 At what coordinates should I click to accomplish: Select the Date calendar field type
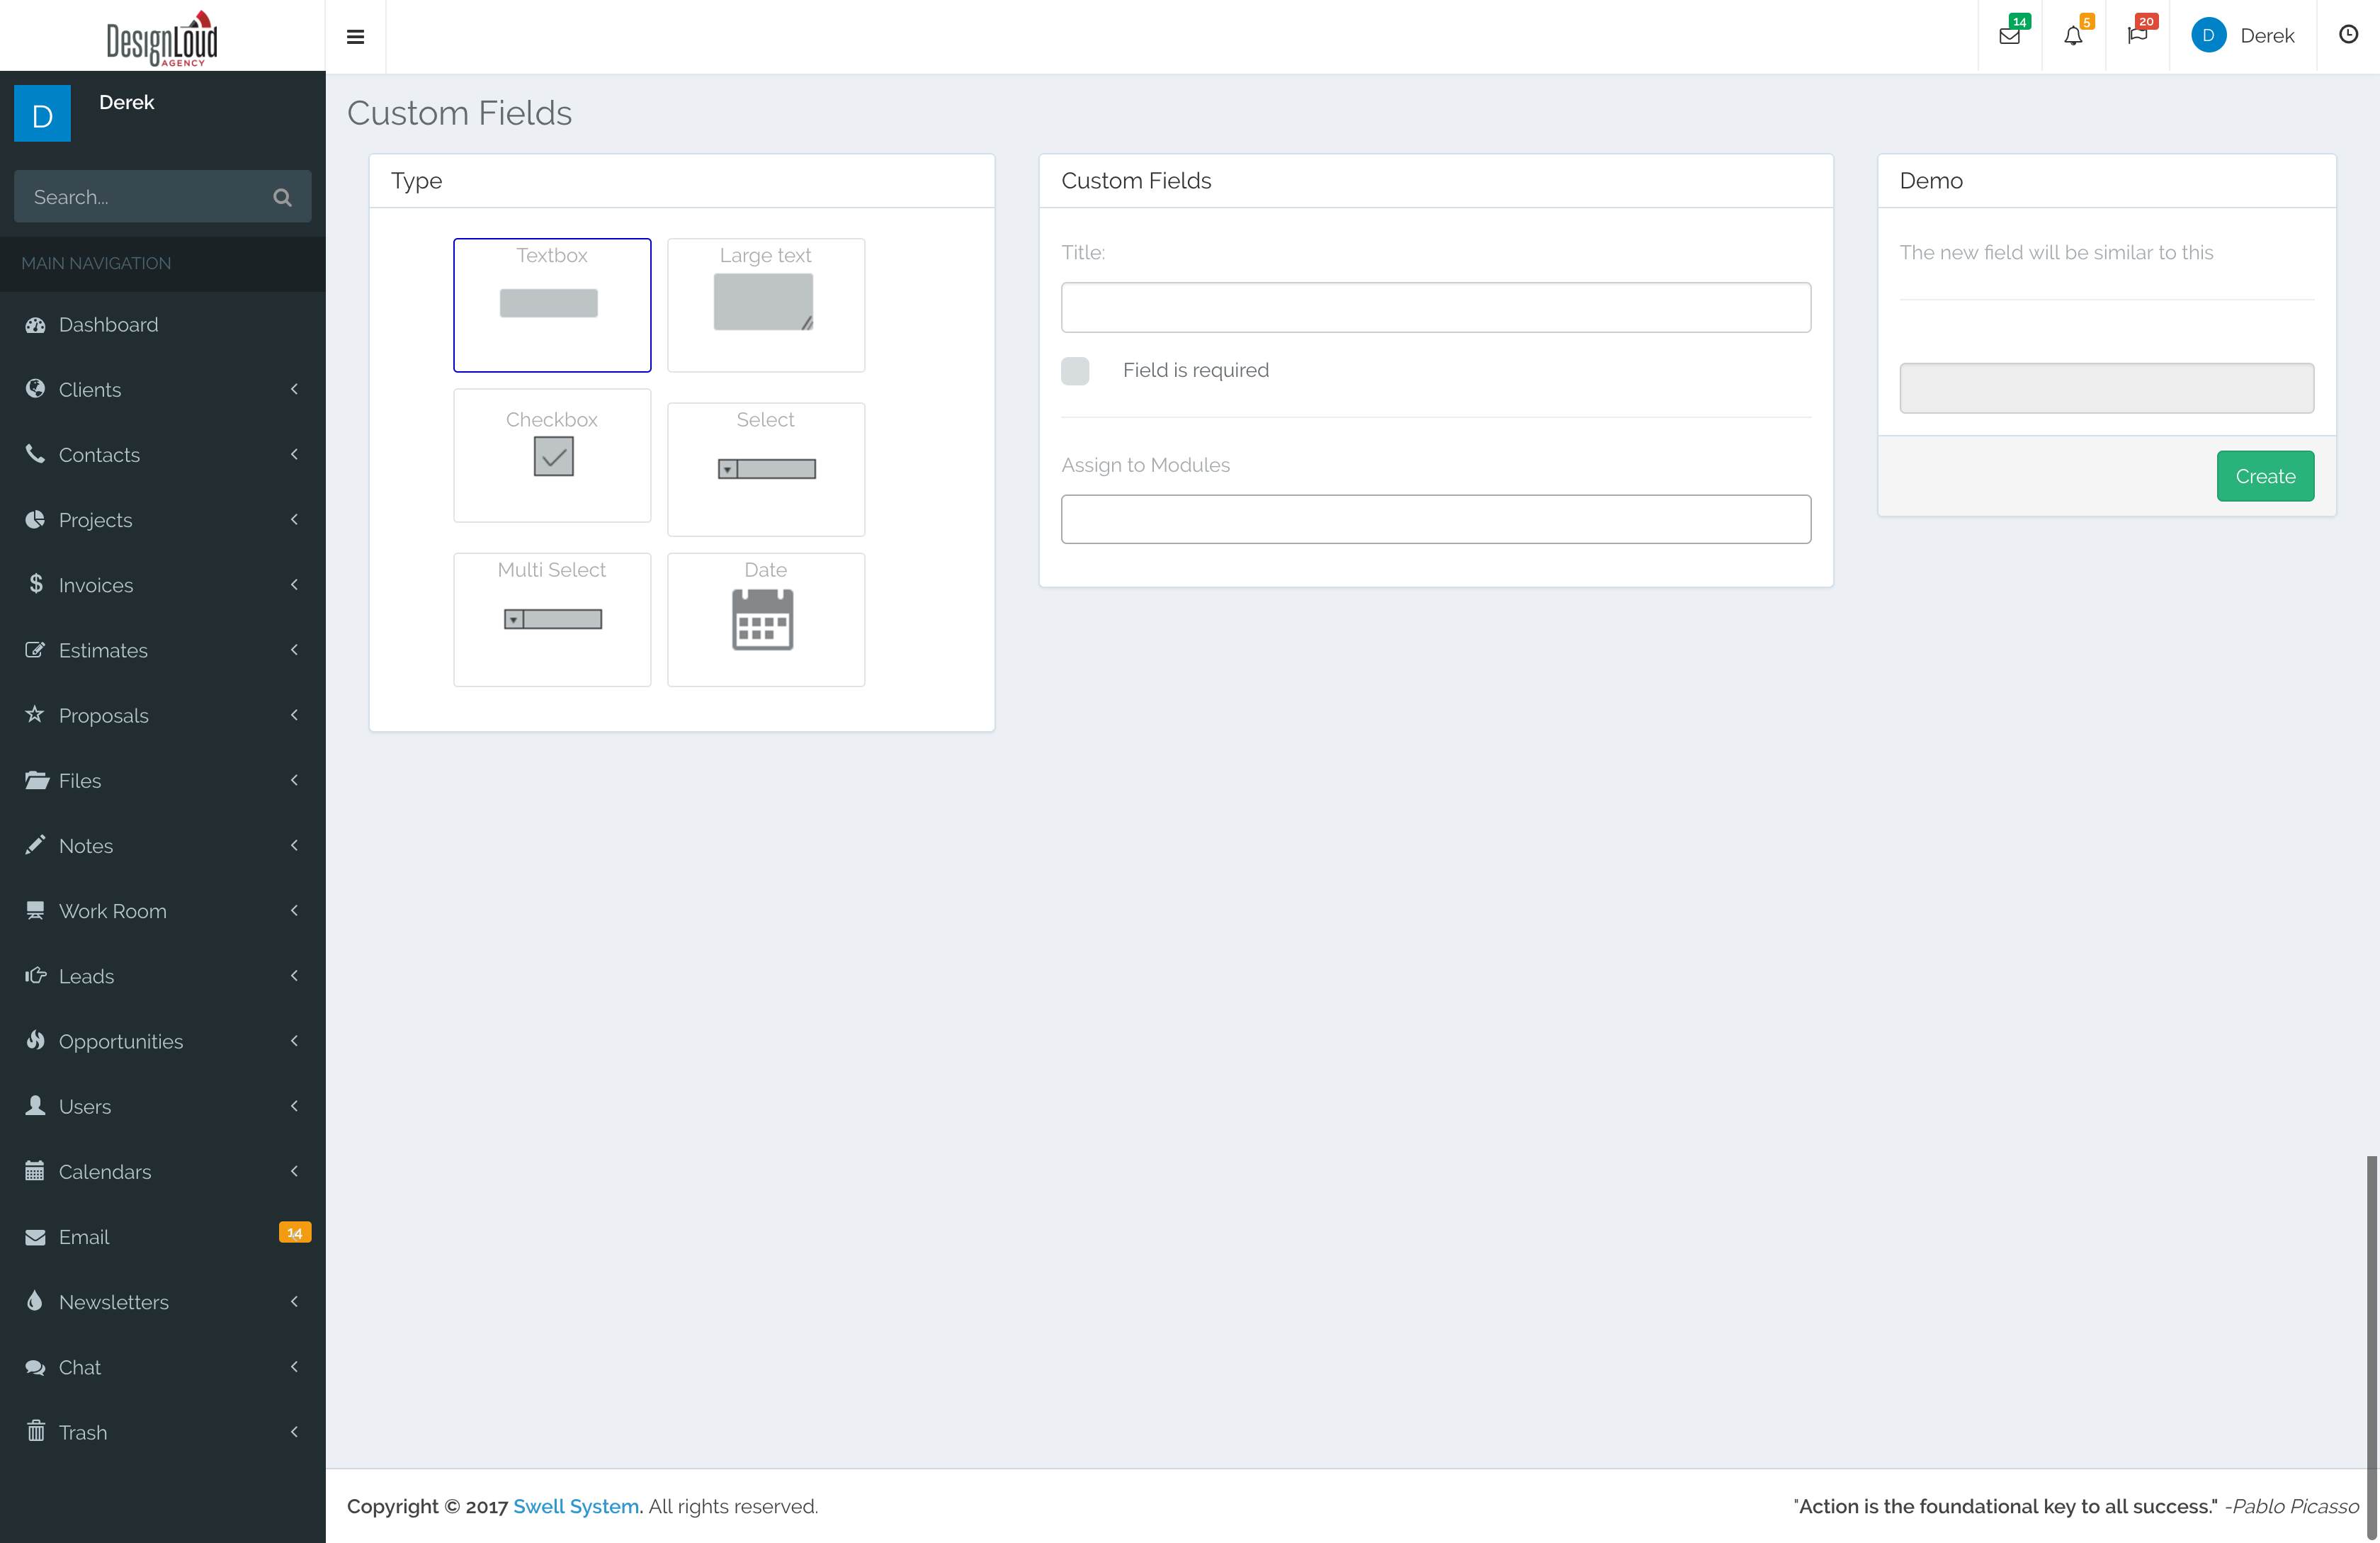pos(765,619)
